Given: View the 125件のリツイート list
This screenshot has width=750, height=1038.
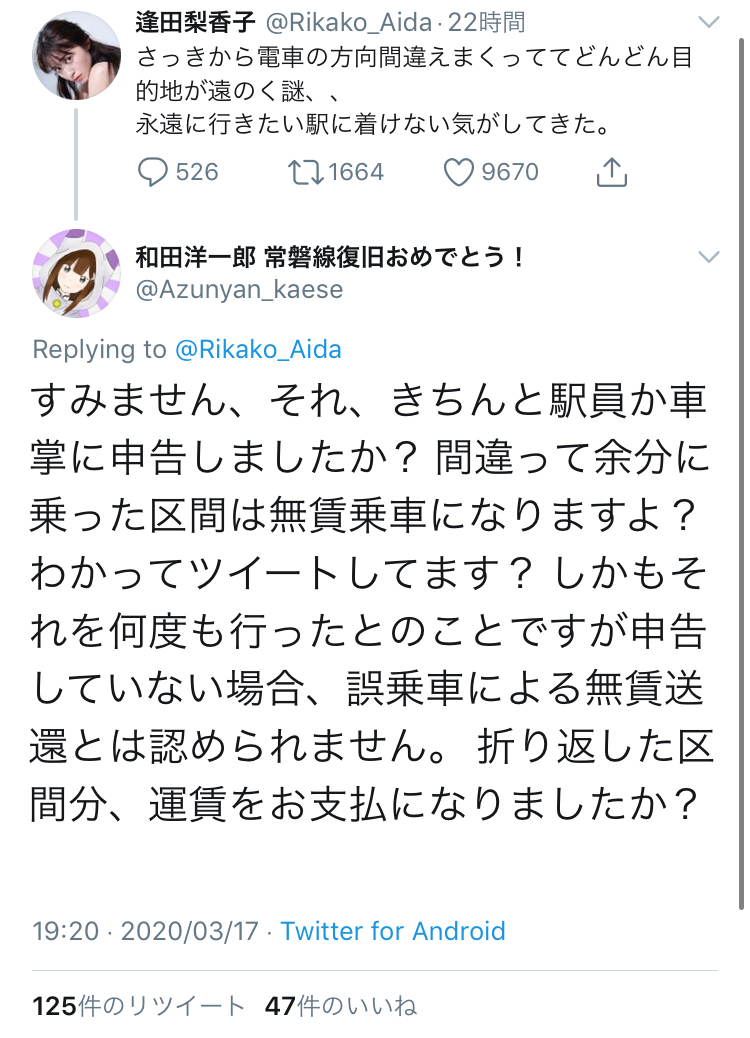Looking at the screenshot, I should [138, 1006].
